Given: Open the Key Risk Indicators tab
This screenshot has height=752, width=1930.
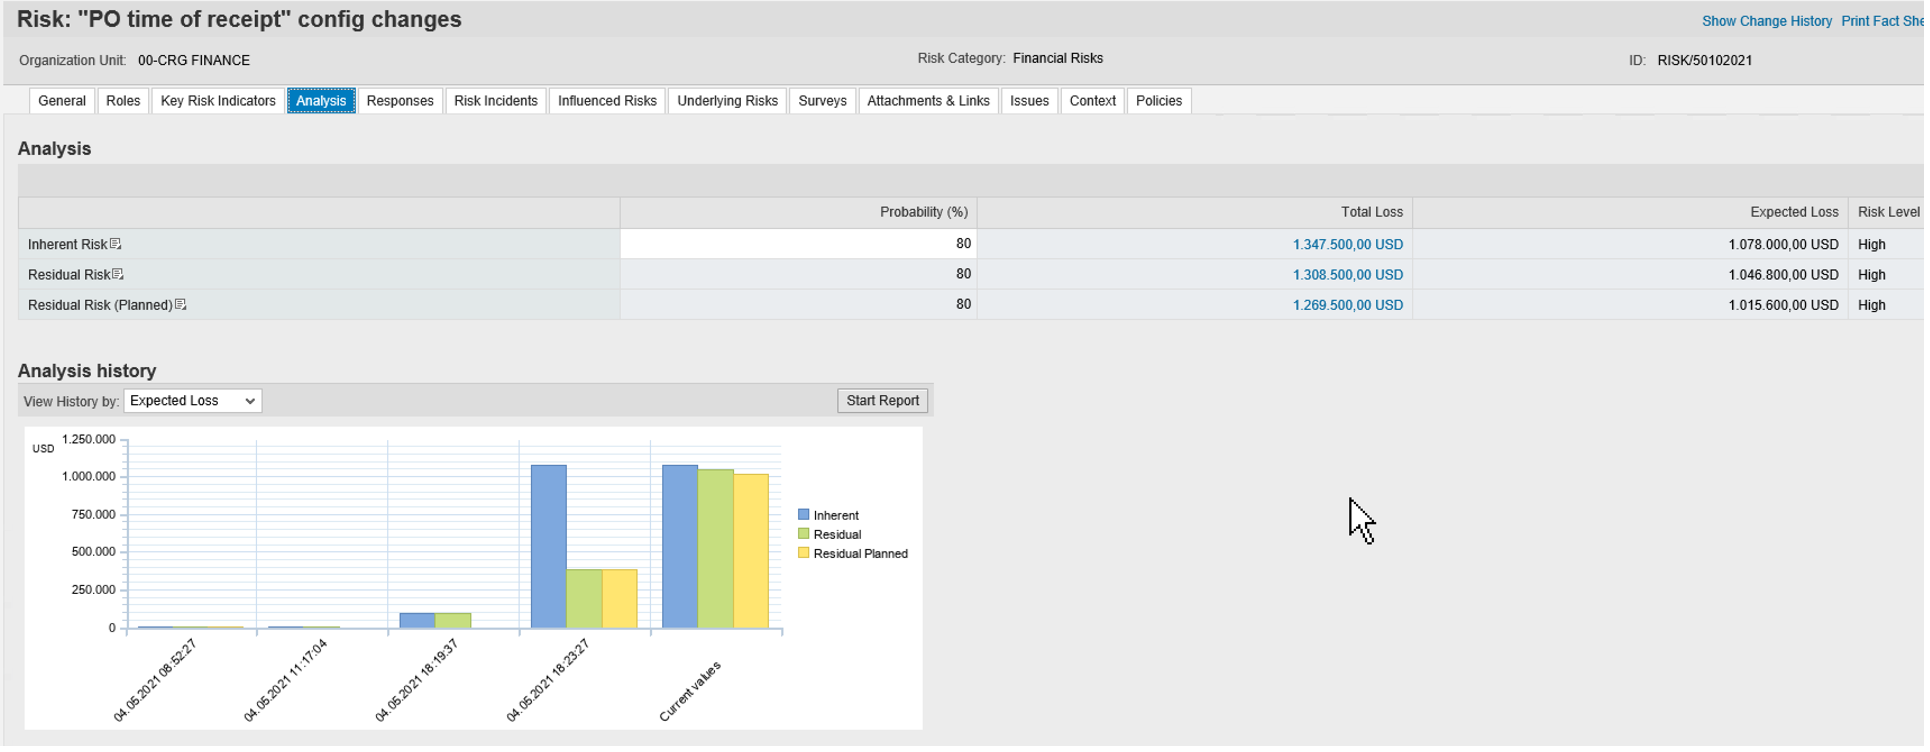Looking at the screenshot, I should click(218, 101).
